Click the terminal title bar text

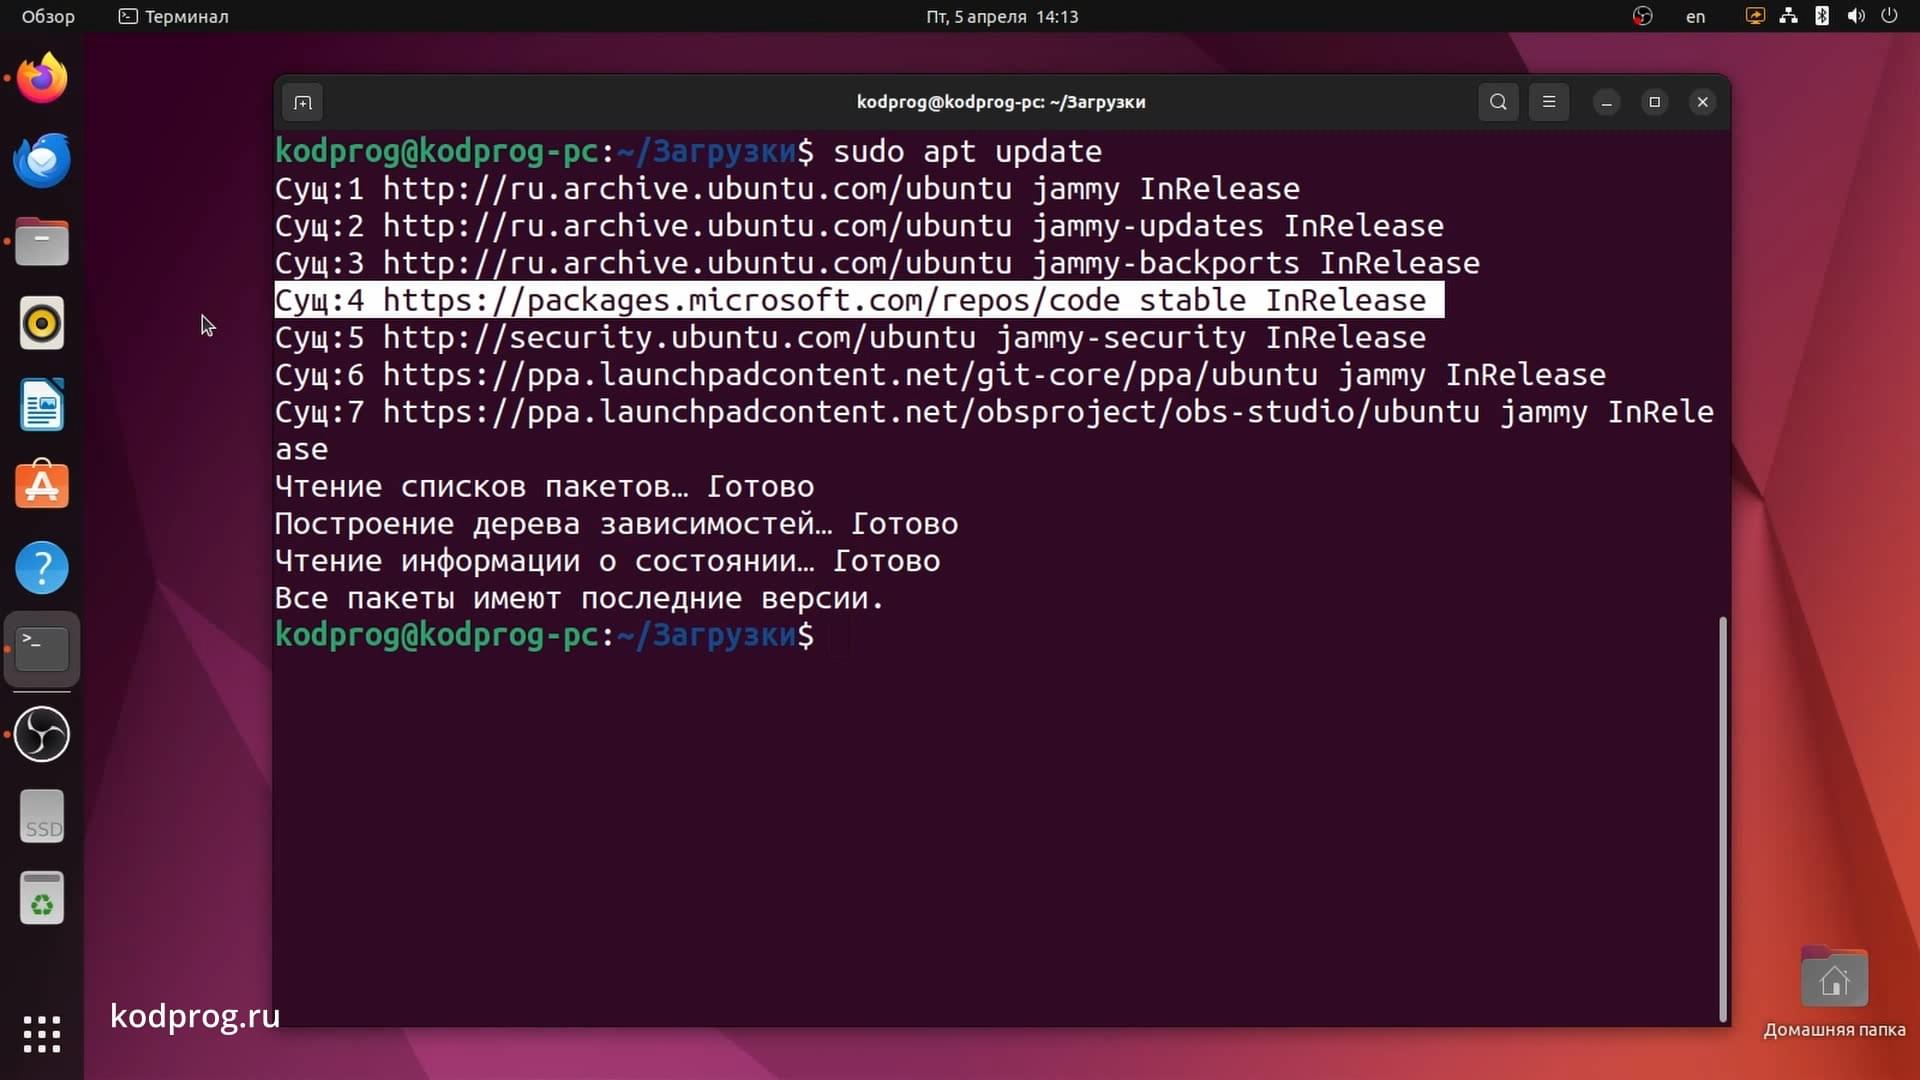tap(1001, 102)
